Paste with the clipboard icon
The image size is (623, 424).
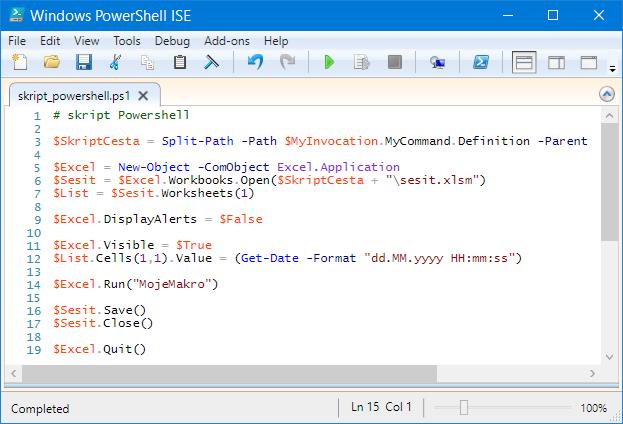pos(180,62)
